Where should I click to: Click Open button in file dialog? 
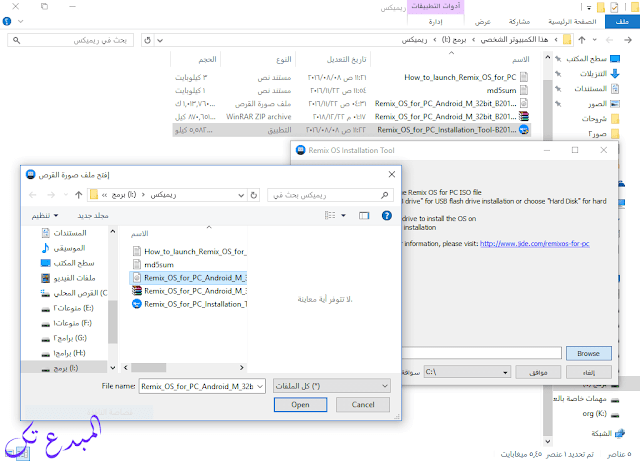coord(300,405)
